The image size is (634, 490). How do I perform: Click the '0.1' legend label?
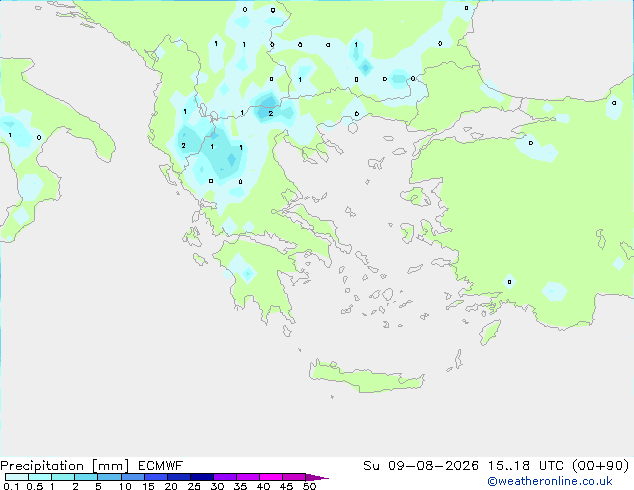11,486
